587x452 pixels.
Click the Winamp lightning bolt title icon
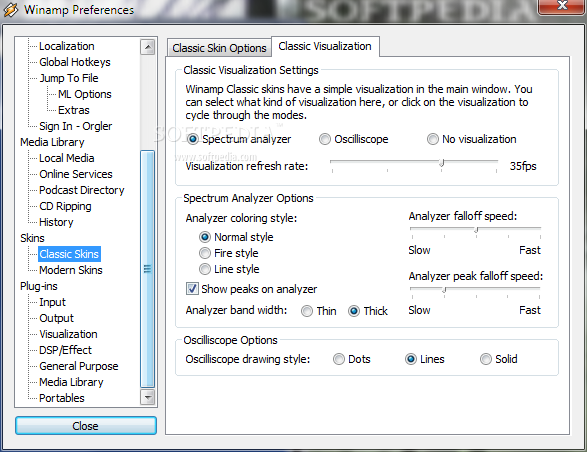tap(10, 10)
